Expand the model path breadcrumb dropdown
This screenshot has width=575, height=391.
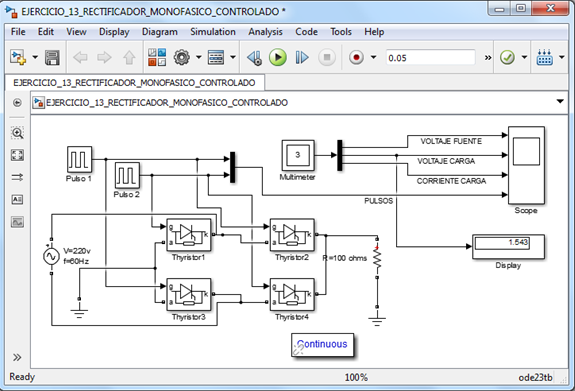[x=560, y=102]
